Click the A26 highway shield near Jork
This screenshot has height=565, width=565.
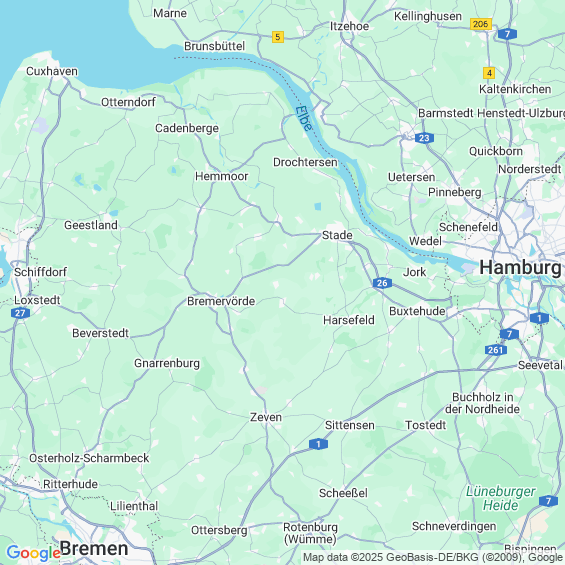382,283
